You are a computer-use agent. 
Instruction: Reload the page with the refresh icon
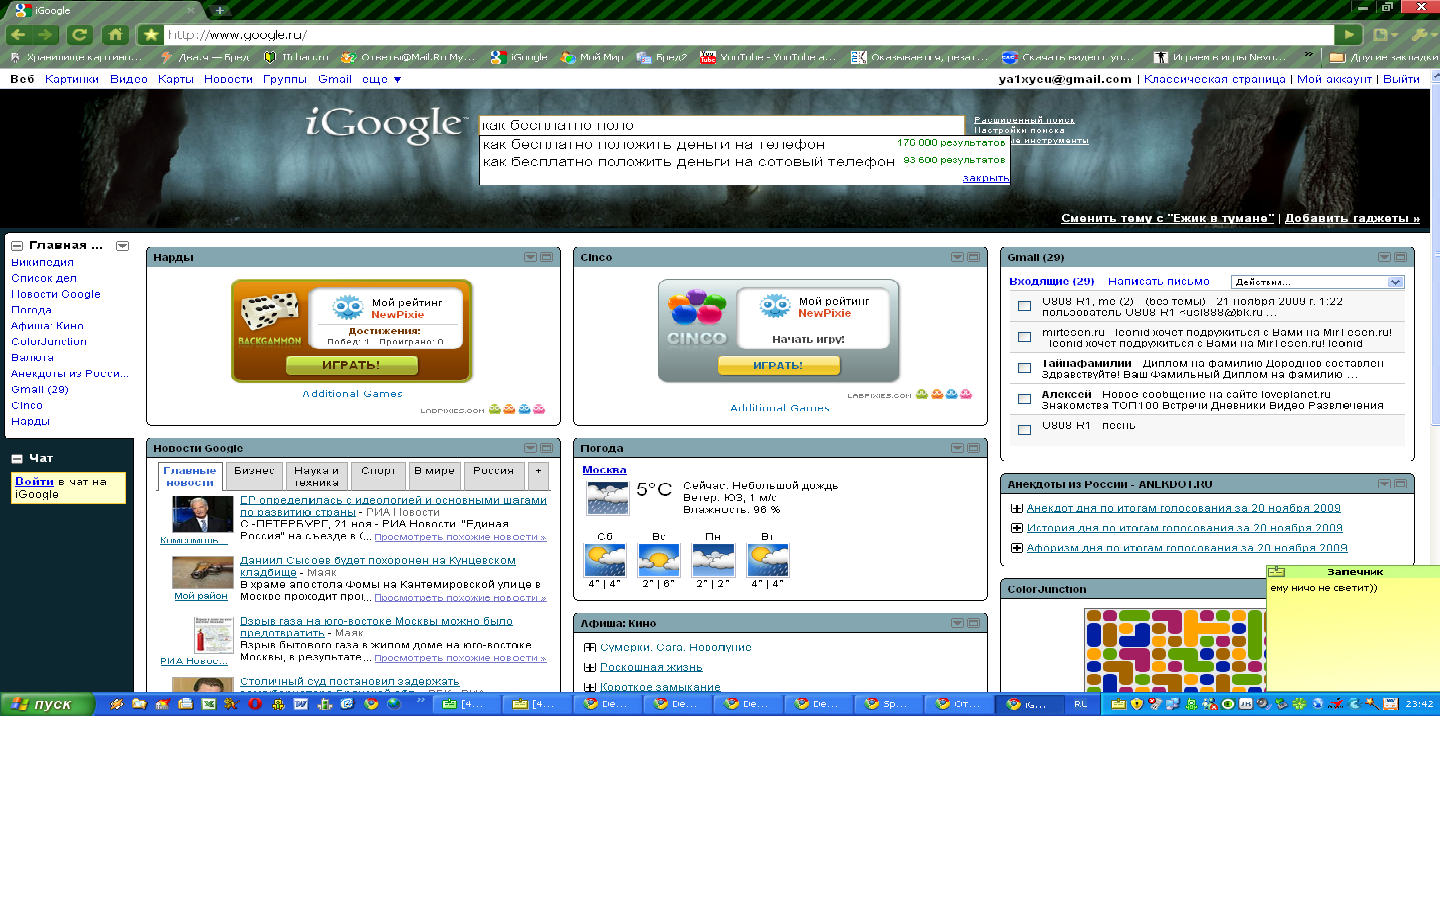click(x=79, y=34)
